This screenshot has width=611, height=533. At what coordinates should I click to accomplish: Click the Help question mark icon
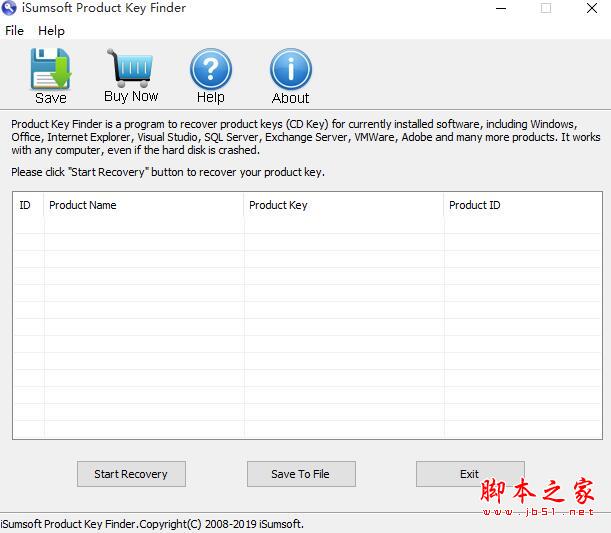click(211, 69)
